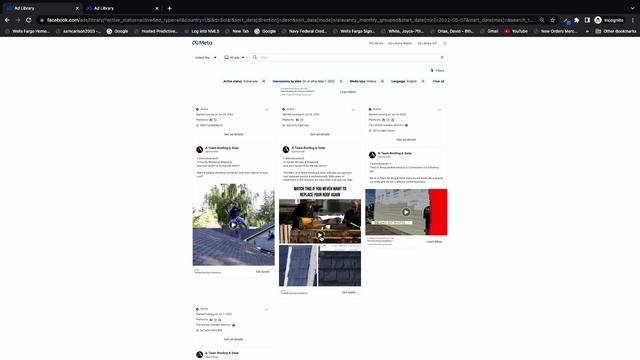Open the Log into NMLS bookmark
Screen dimensions: 640x360
202,31
